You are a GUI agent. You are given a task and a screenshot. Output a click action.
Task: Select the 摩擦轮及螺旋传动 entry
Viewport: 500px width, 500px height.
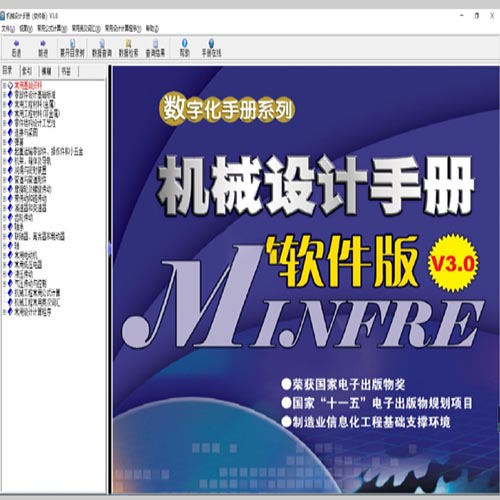point(33,189)
